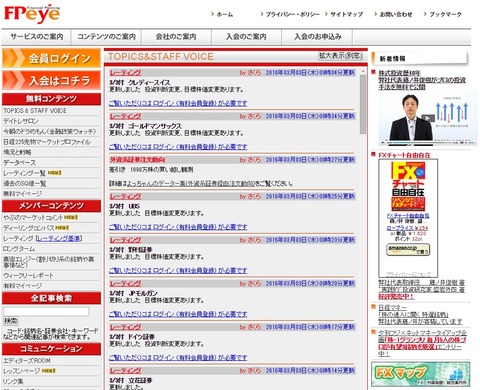Open the 入会のお申込み tab
Viewport: 480px width, 390px height.
(317, 37)
